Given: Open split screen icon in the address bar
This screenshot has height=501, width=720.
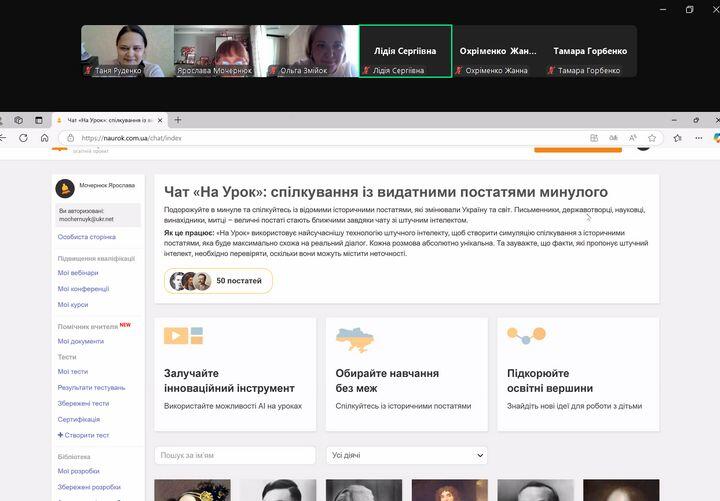Looking at the screenshot, I should point(594,138).
